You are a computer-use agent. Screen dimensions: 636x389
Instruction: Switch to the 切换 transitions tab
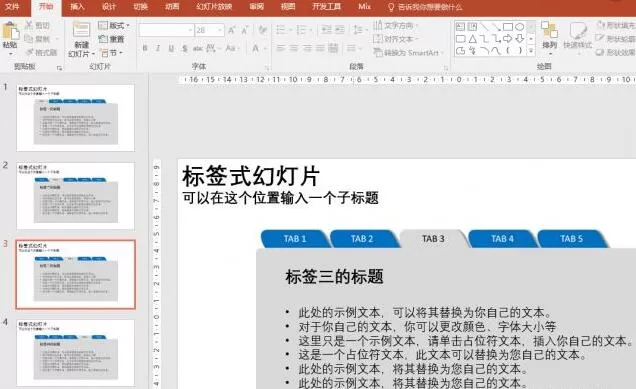pos(140,6)
